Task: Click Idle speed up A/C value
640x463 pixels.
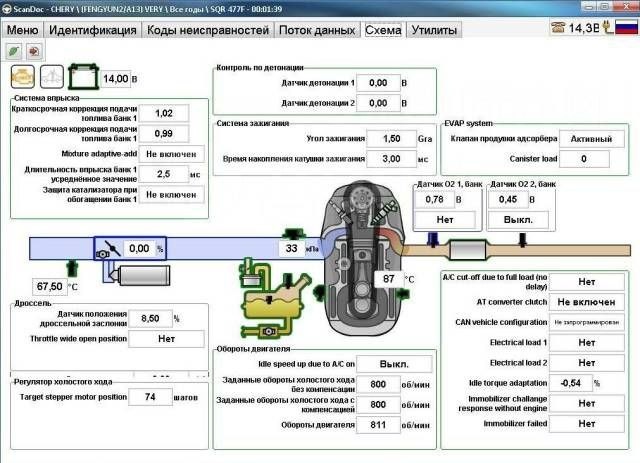Action: pos(394,364)
